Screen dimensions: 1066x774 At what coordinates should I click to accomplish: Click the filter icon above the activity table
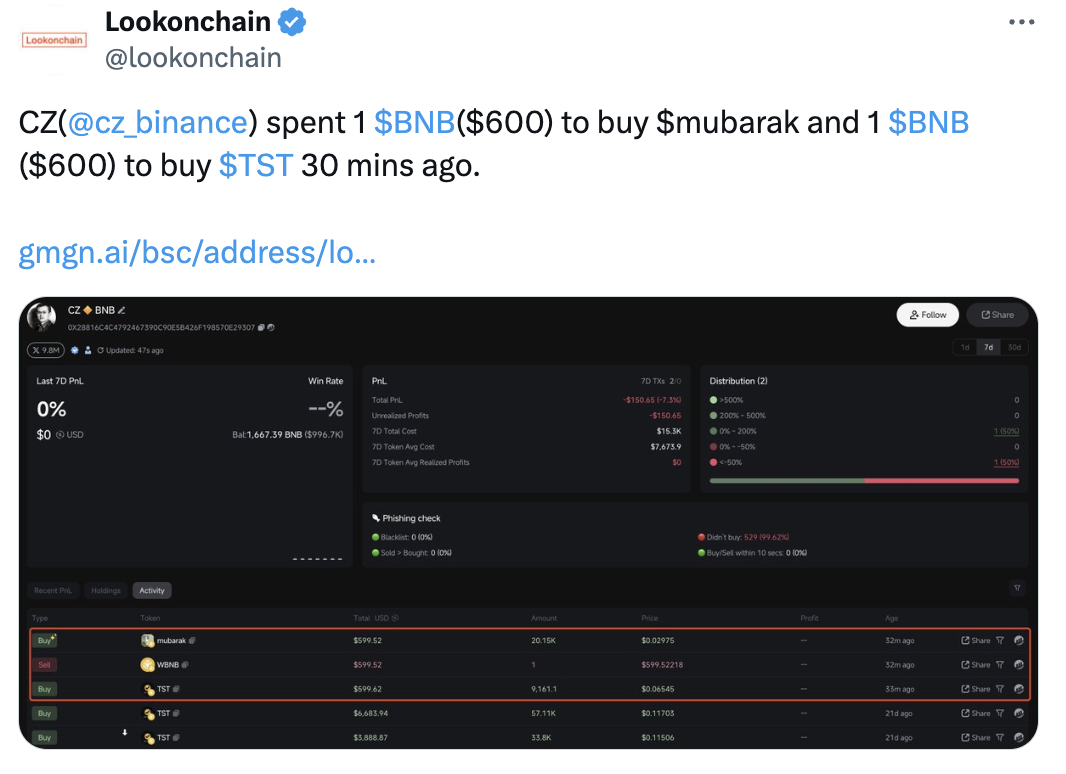1017,588
